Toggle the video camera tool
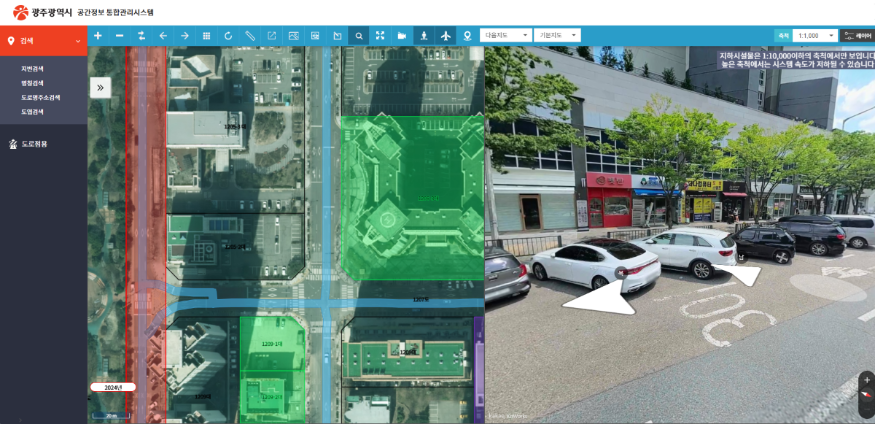The image size is (875, 424). [x=402, y=36]
